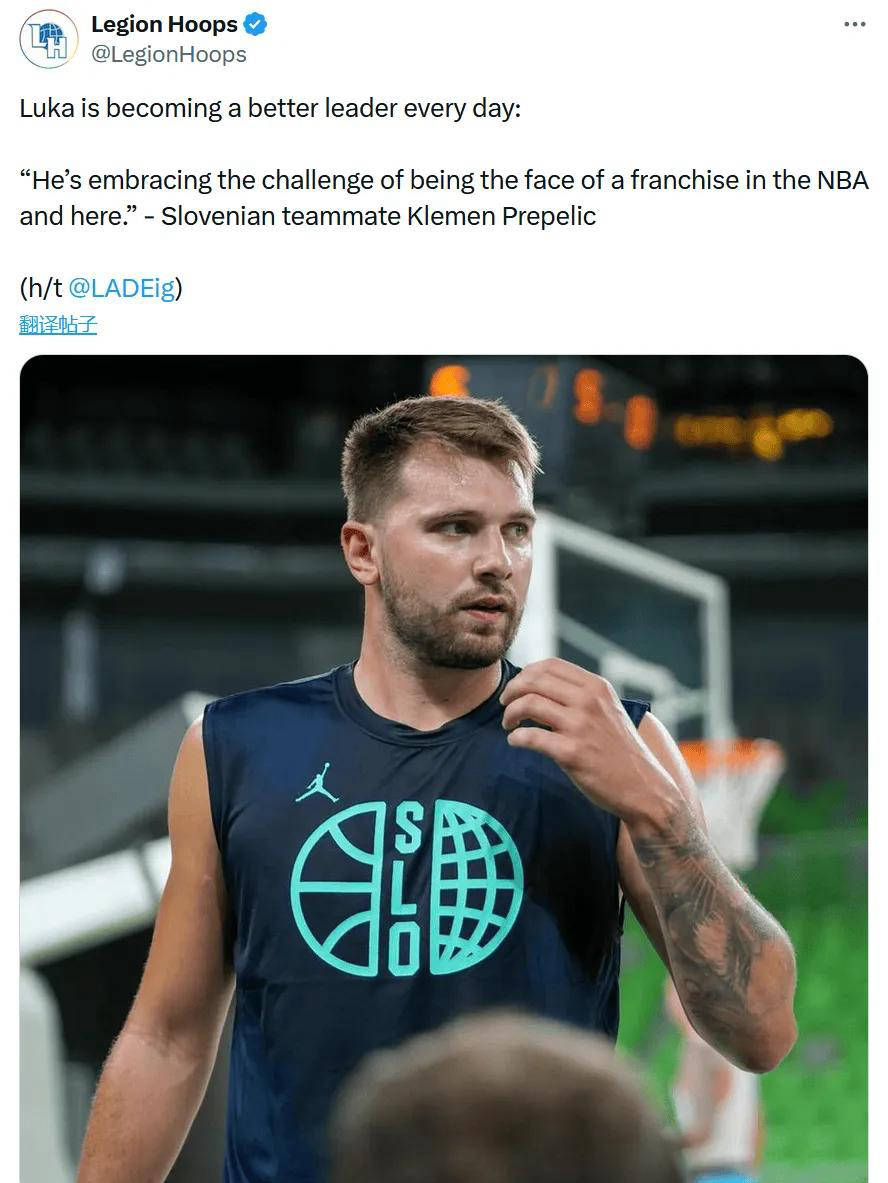Click the blue verified checkmark badge
This screenshot has height=1183, width=888.
[x=255, y=24]
